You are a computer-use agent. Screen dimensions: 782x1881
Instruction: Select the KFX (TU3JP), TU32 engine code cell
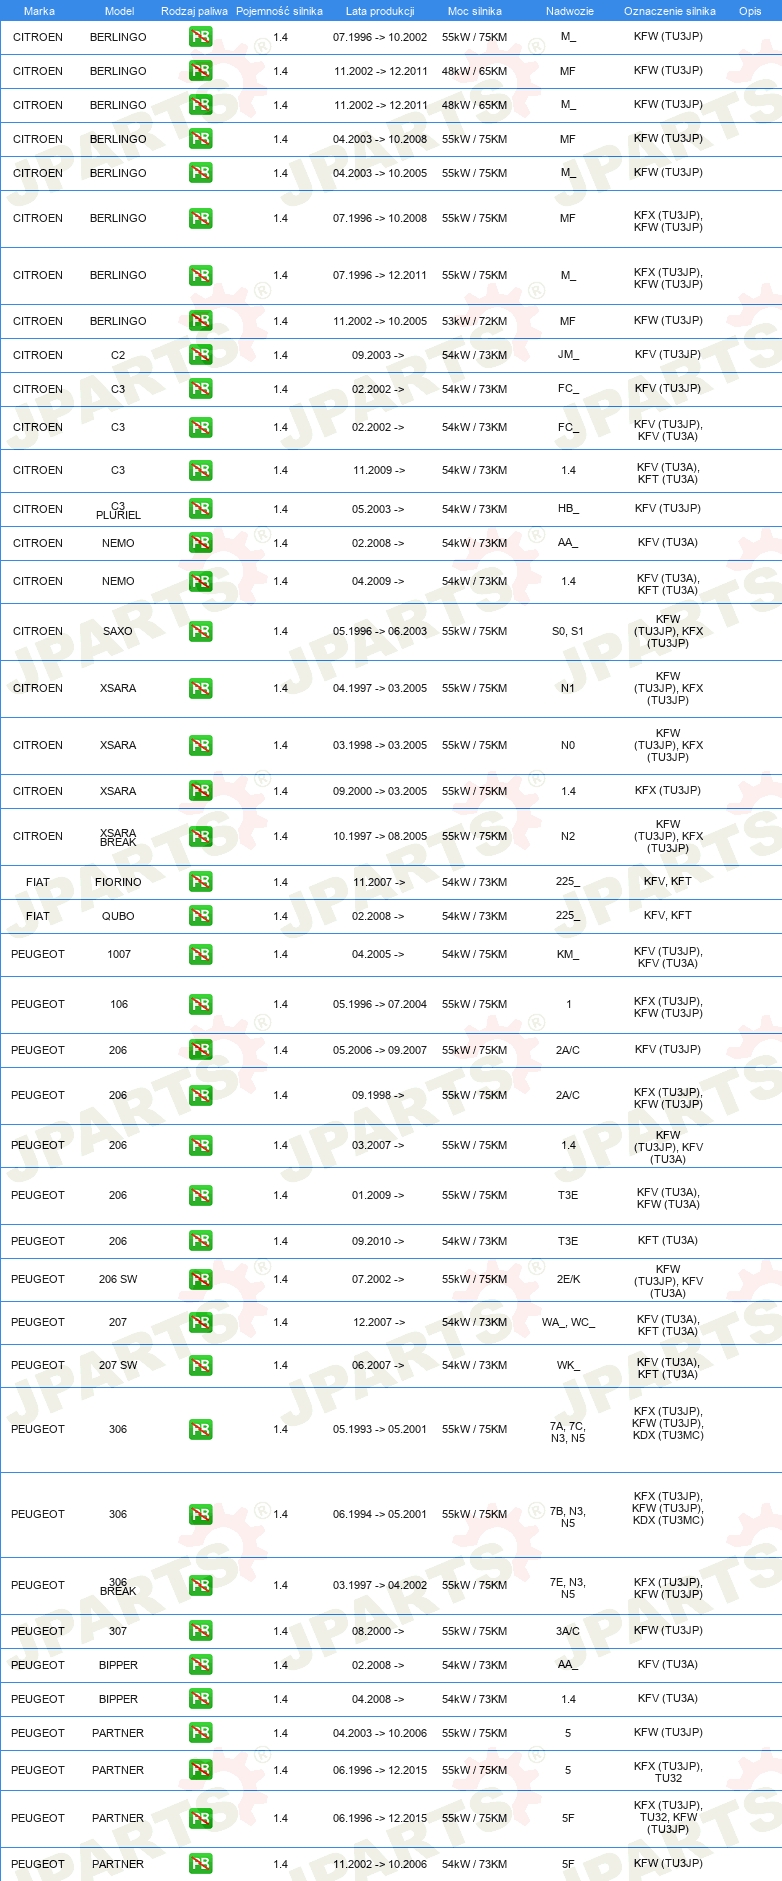click(x=668, y=1773)
